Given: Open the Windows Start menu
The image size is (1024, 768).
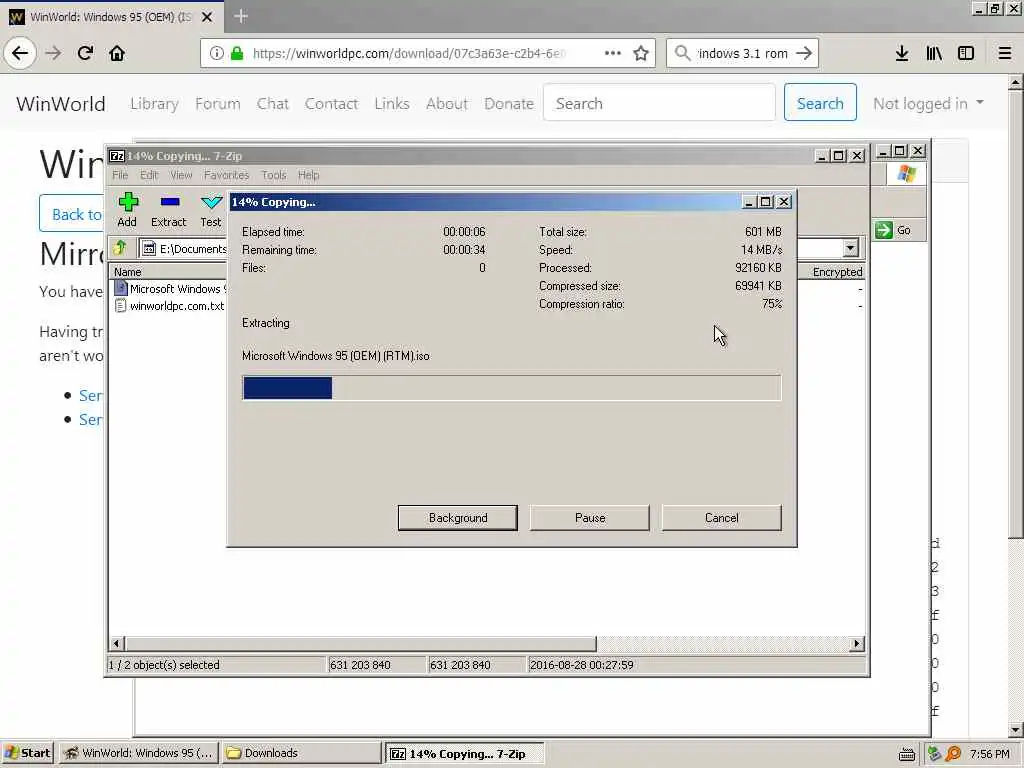Looking at the screenshot, I should (x=27, y=753).
